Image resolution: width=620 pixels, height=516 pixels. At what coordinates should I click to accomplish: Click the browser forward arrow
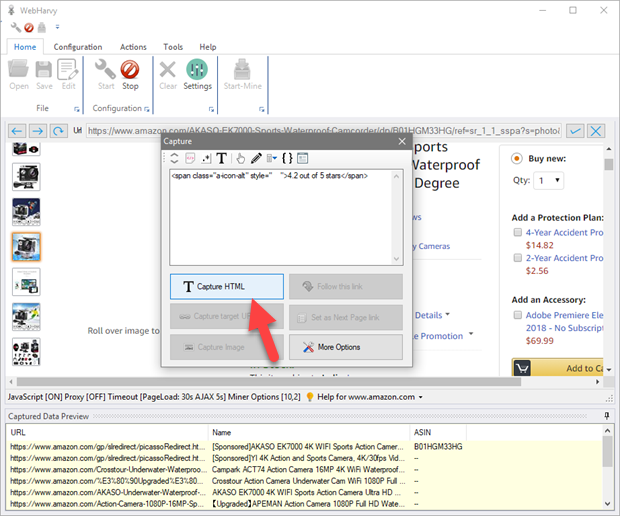pyautogui.click(x=37, y=131)
